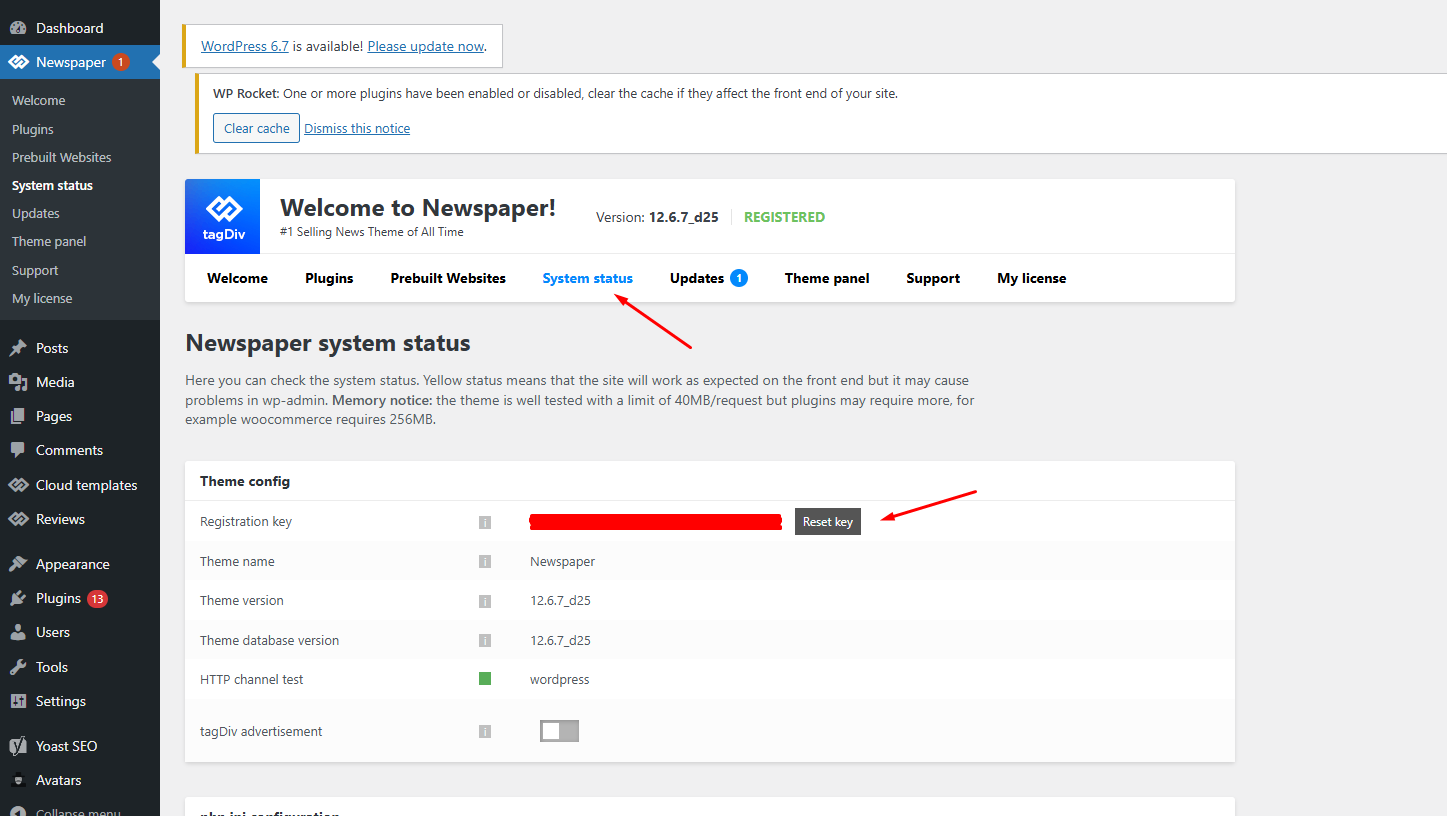
Task: Click info icon next to Registration key
Action: (485, 522)
